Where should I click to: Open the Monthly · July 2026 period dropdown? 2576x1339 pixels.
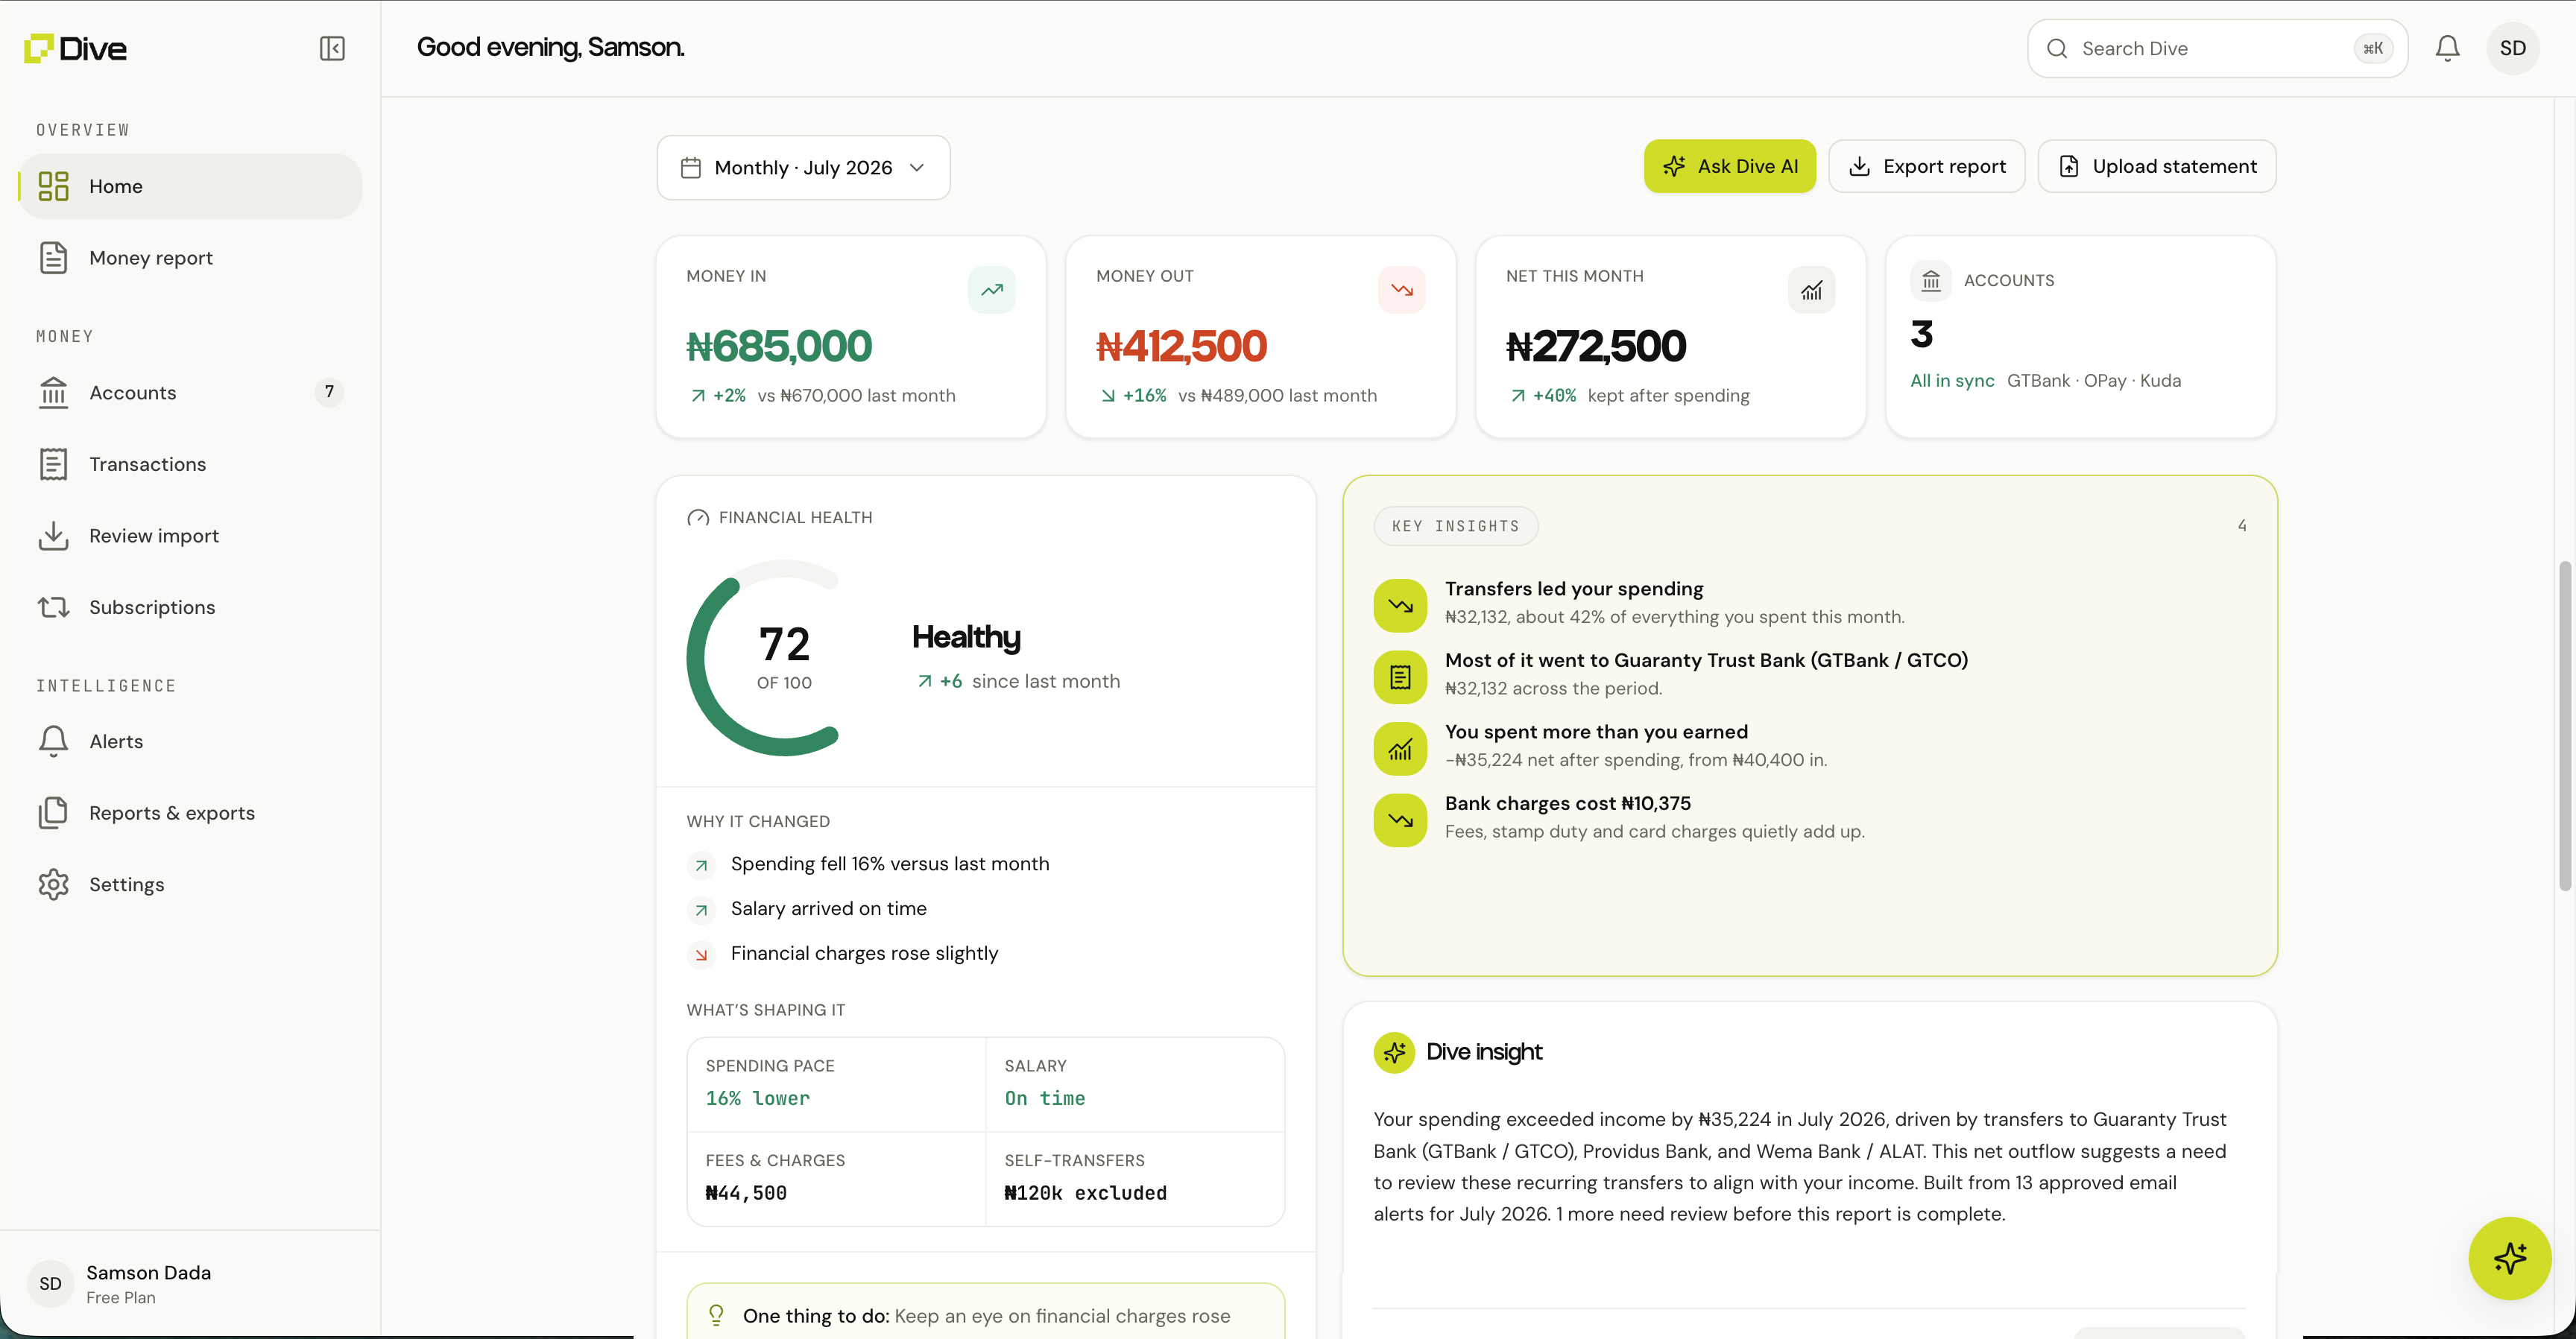[803, 167]
